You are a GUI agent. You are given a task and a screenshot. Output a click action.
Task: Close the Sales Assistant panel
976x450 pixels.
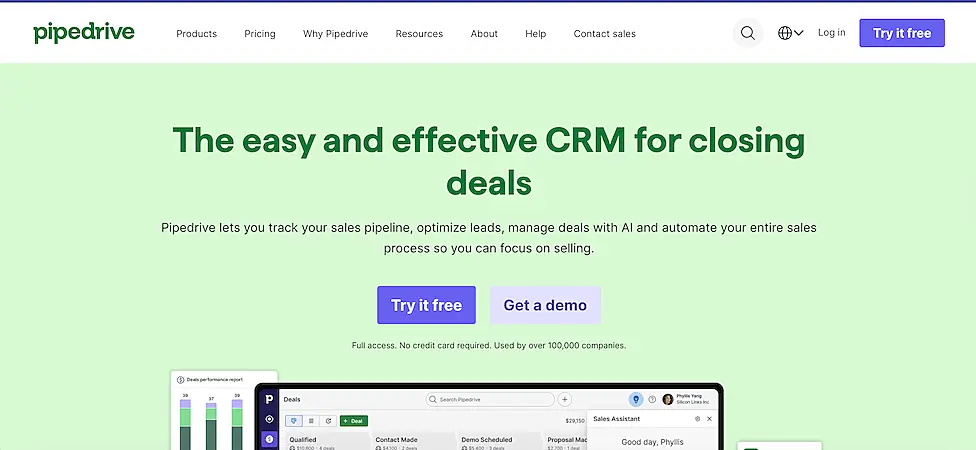click(710, 419)
